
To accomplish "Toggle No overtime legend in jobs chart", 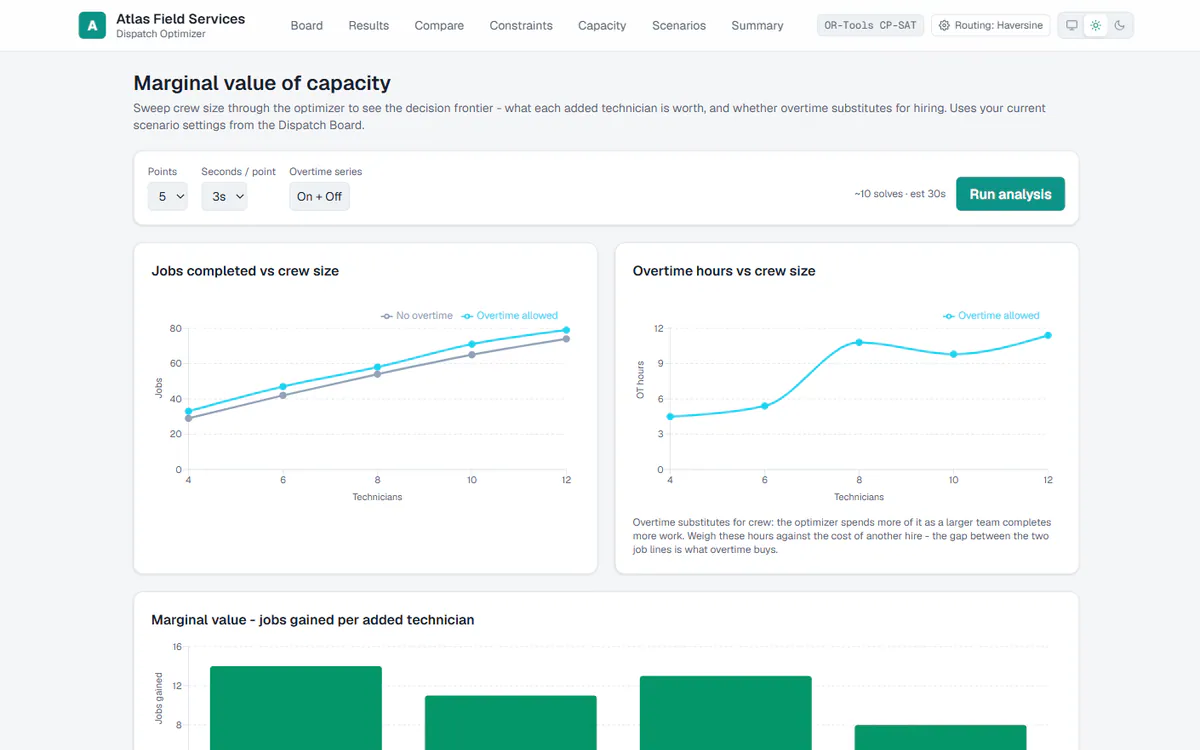I will click(416, 315).
